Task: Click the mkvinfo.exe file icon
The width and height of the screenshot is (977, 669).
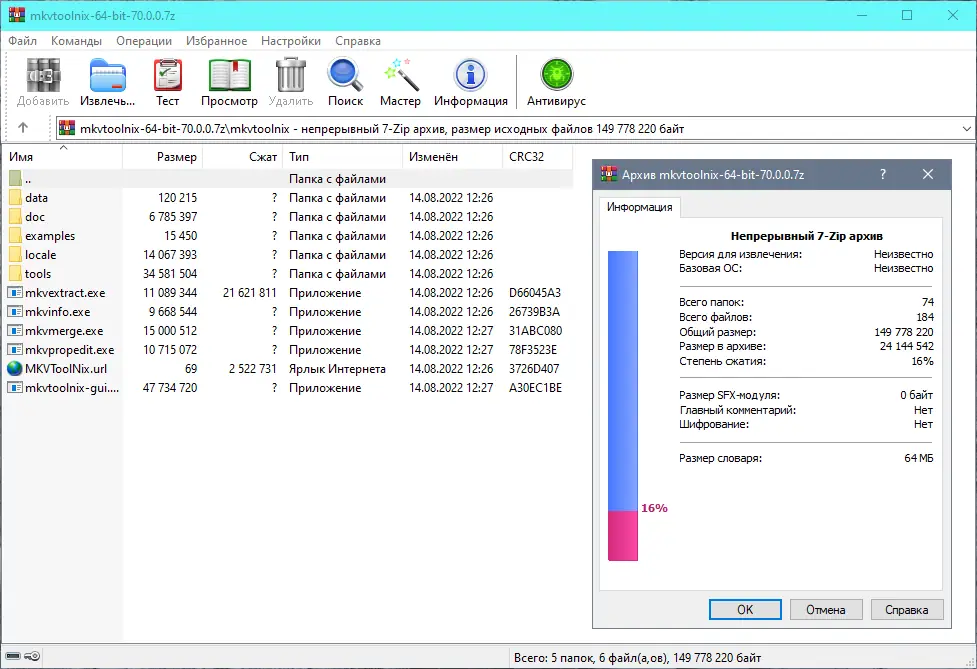Action: tap(15, 312)
